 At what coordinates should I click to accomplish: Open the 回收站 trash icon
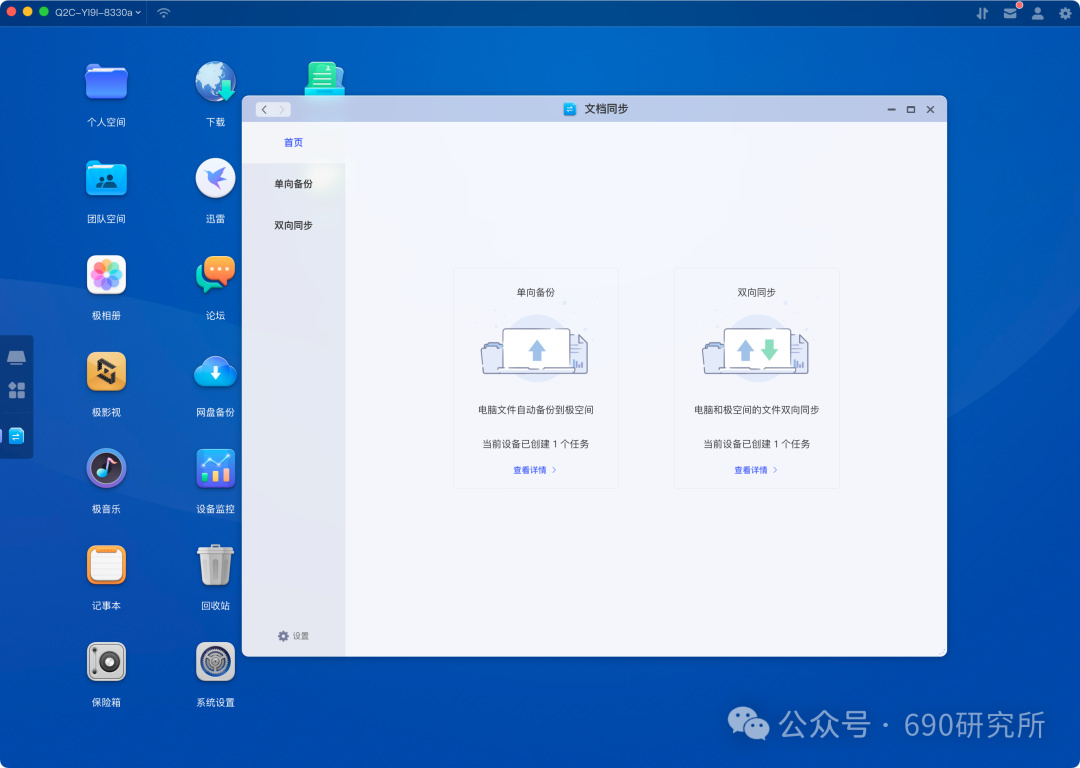(216, 565)
